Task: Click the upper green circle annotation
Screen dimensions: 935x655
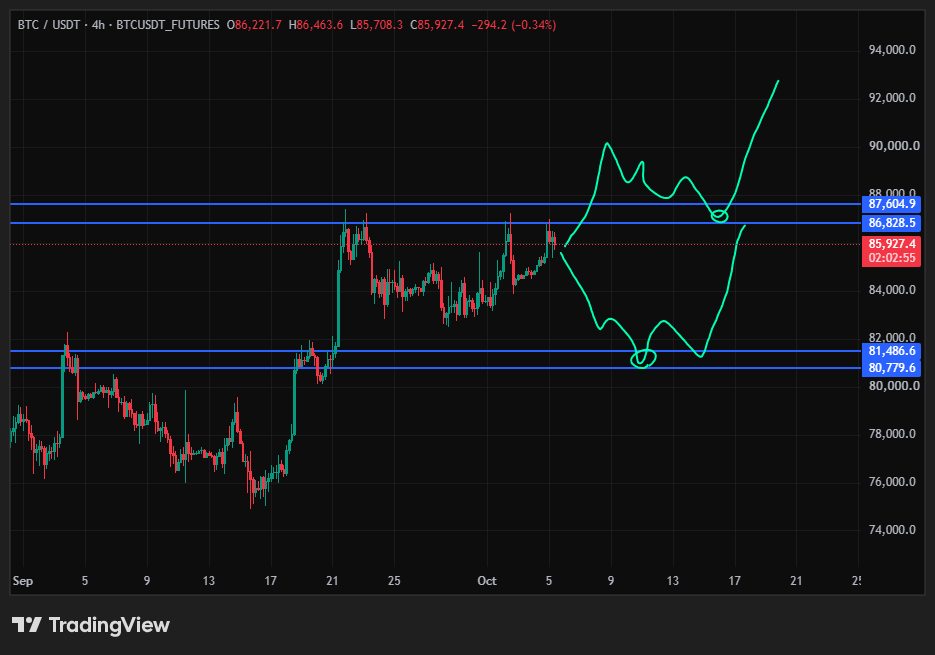Action: tap(720, 216)
